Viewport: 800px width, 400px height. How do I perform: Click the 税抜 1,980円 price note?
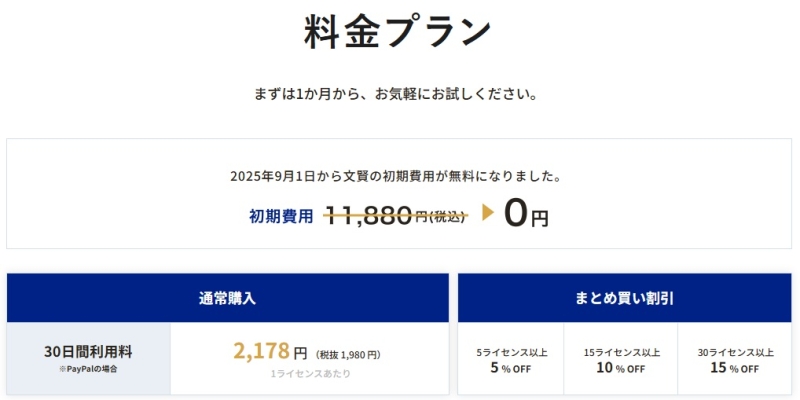click(x=348, y=354)
